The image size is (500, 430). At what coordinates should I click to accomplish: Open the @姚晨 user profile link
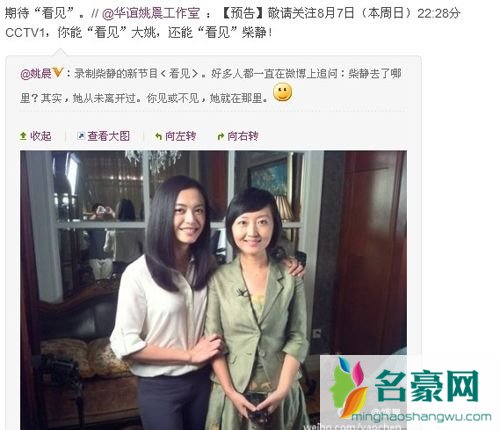36,73
